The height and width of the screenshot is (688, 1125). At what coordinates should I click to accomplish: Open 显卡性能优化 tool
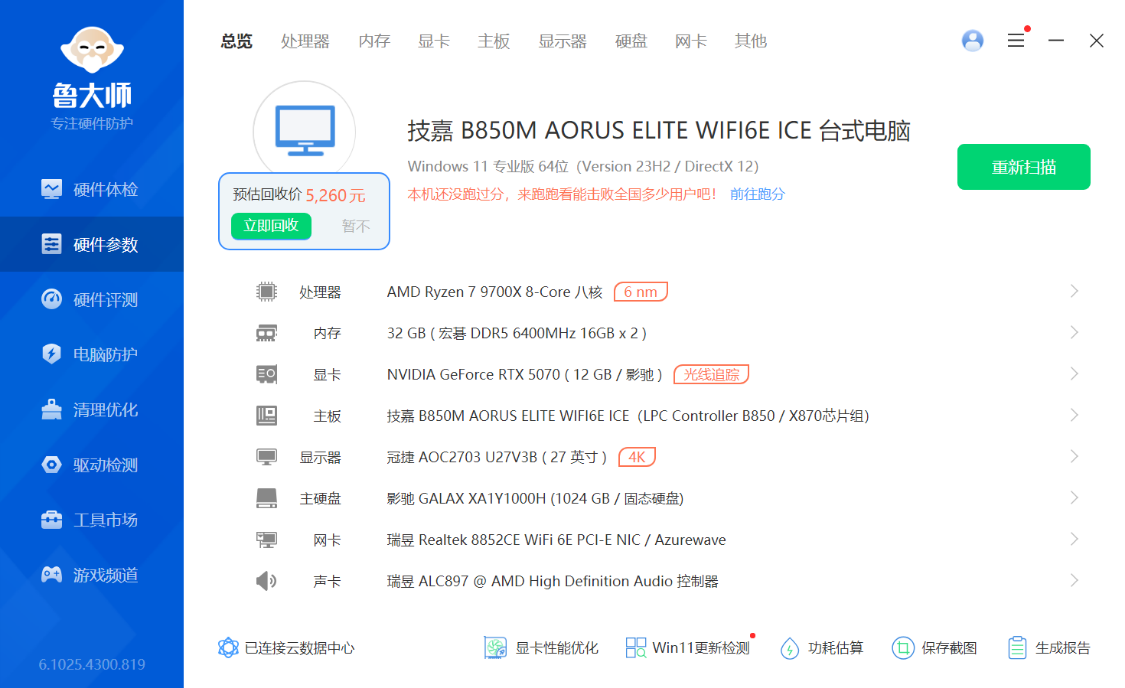coord(542,648)
